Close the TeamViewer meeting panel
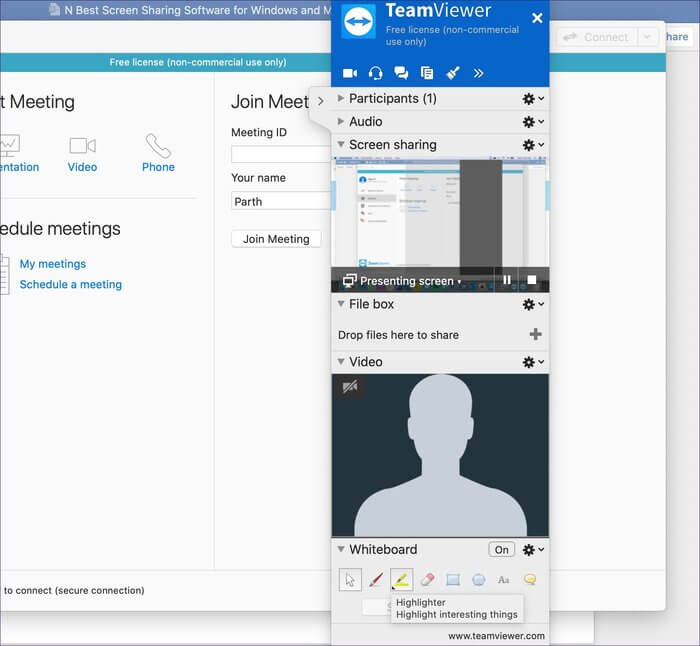The width and height of the screenshot is (700, 646). tap(537, 18)
